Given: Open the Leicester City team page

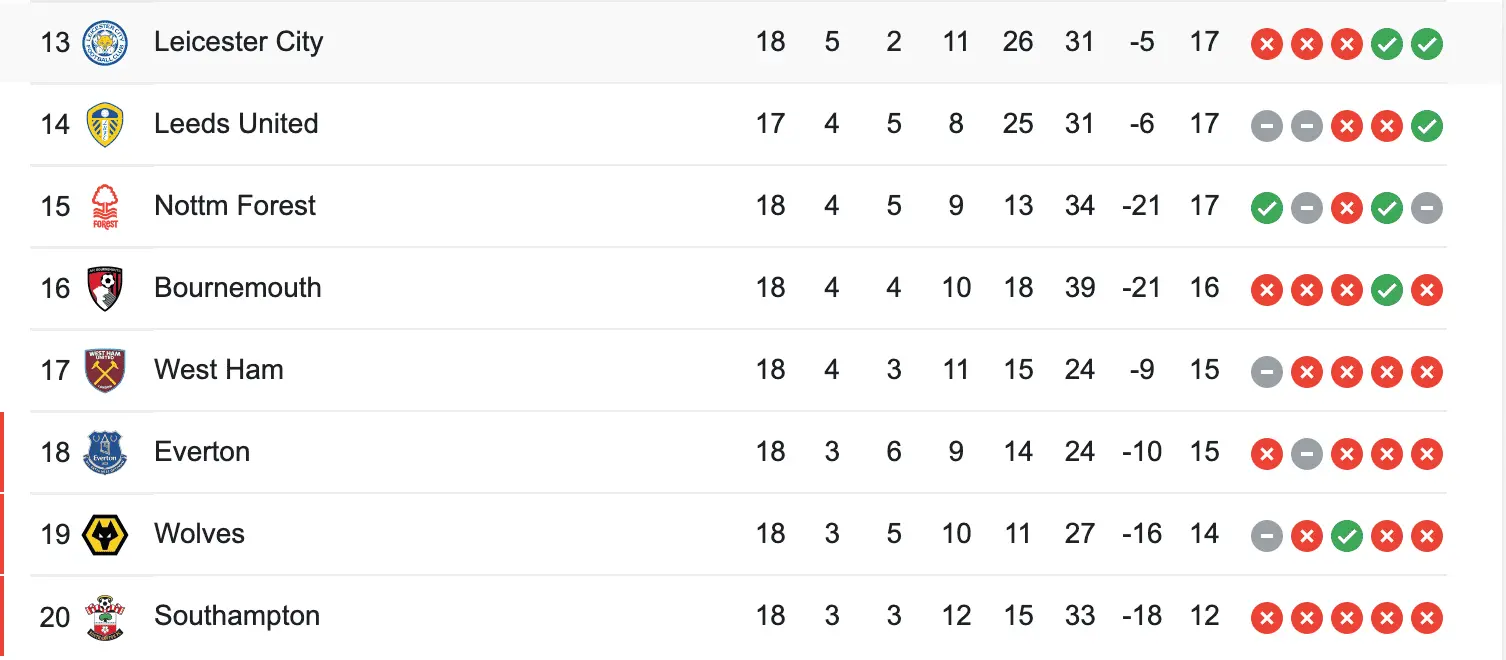Looking at the screenshot, I should point(238,42).
